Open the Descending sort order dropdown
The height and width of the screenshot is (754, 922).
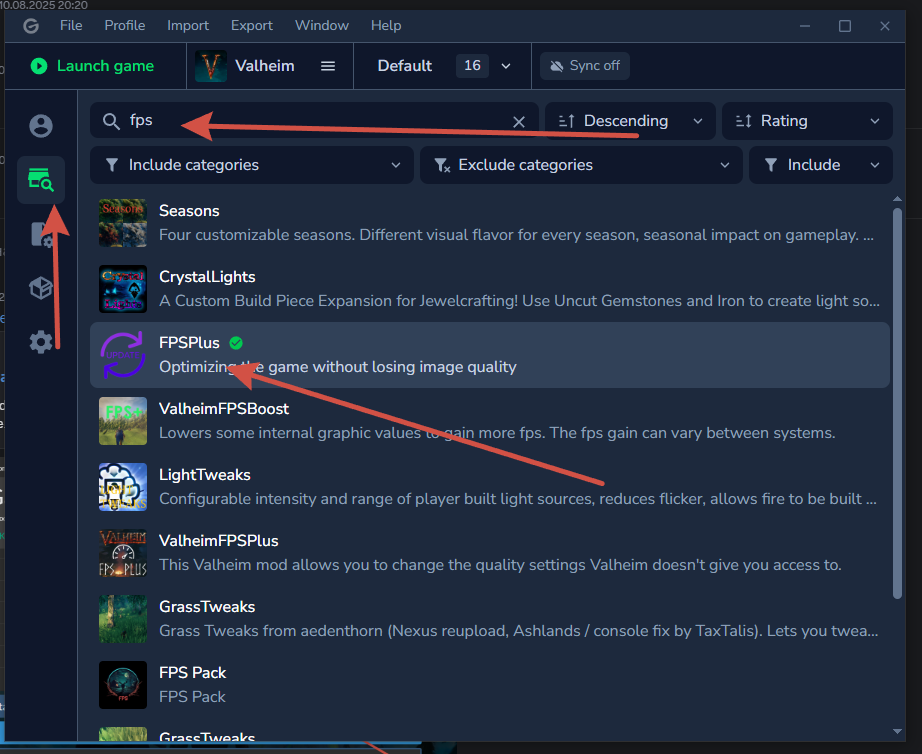630,121
